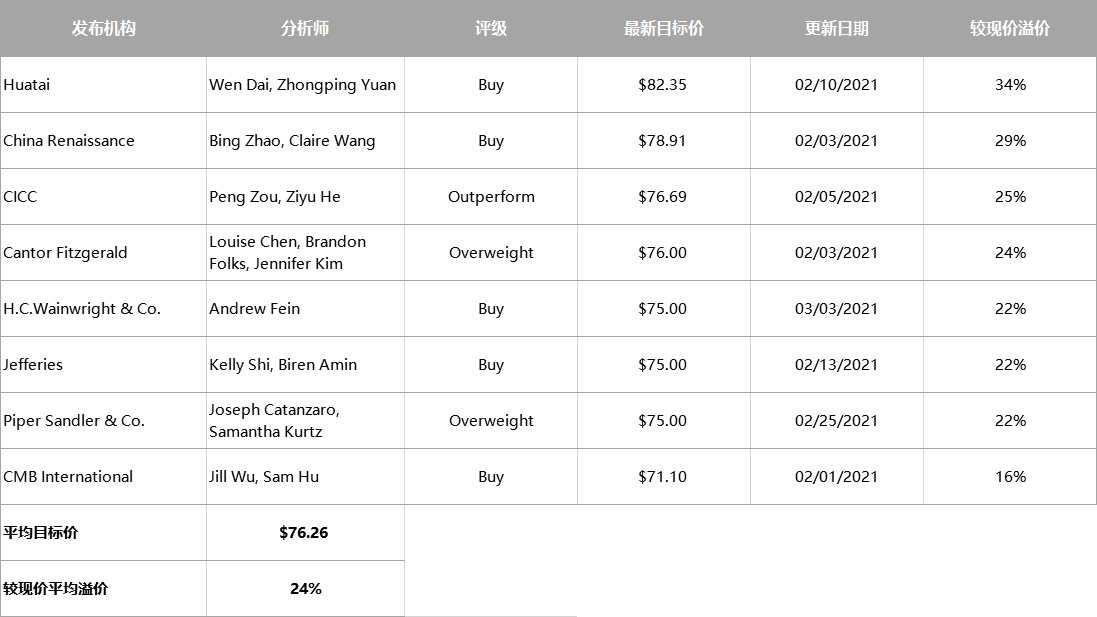This screenshot has width=1097, height=617.
Task: Select the 较现价平均溢价 label cell
Action: coord(104,588)
